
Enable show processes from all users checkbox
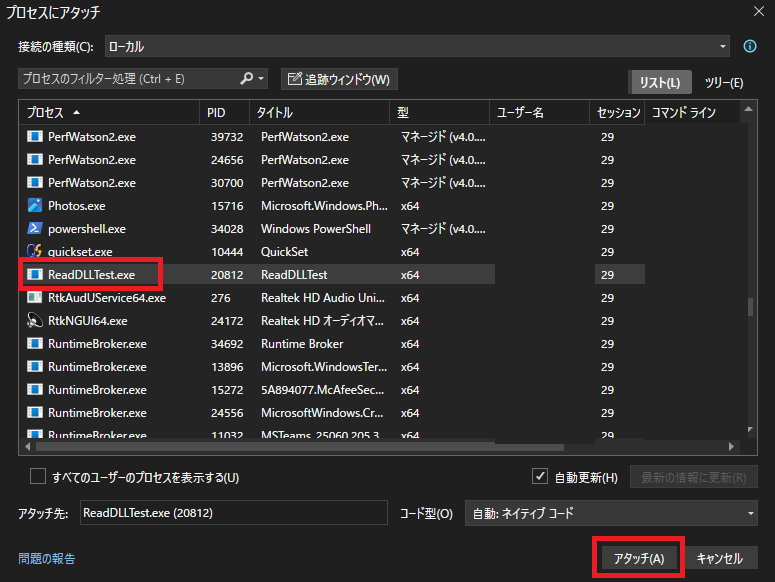pos(38,477)
